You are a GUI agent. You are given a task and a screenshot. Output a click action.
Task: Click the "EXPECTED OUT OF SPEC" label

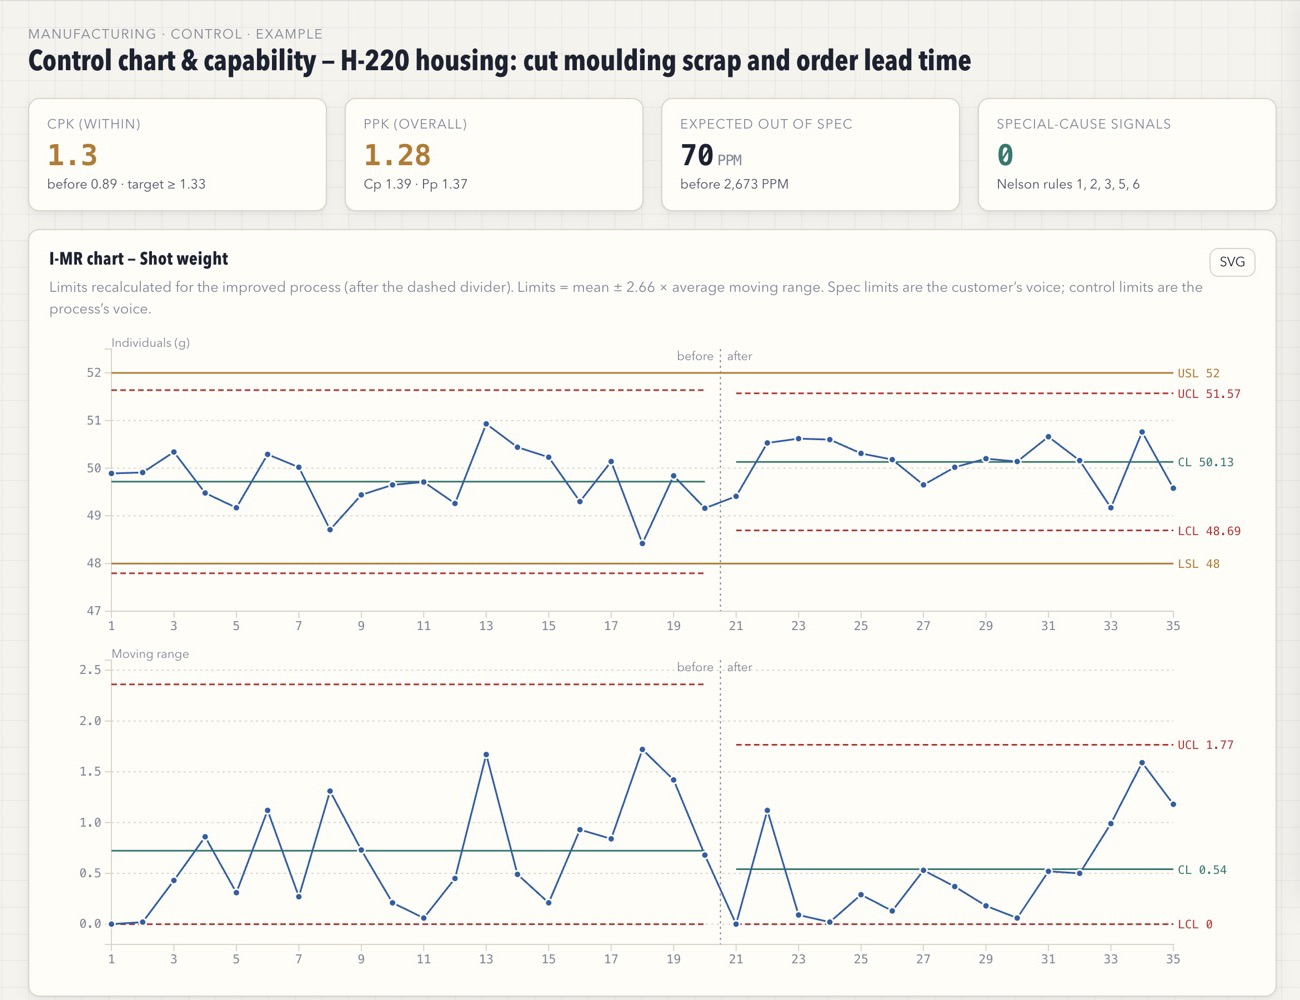[x=766, y=124]
